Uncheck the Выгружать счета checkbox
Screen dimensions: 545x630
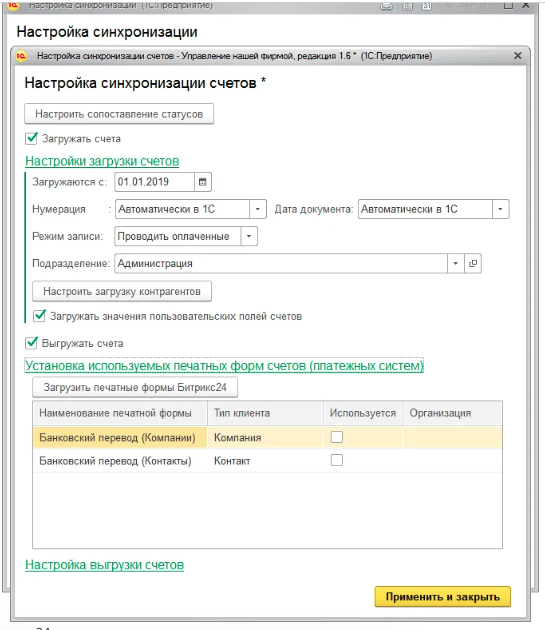[31, 343]
